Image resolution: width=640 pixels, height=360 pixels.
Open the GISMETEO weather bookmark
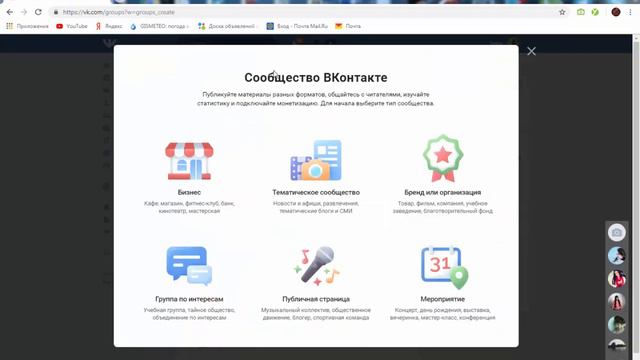click(160, 26)
